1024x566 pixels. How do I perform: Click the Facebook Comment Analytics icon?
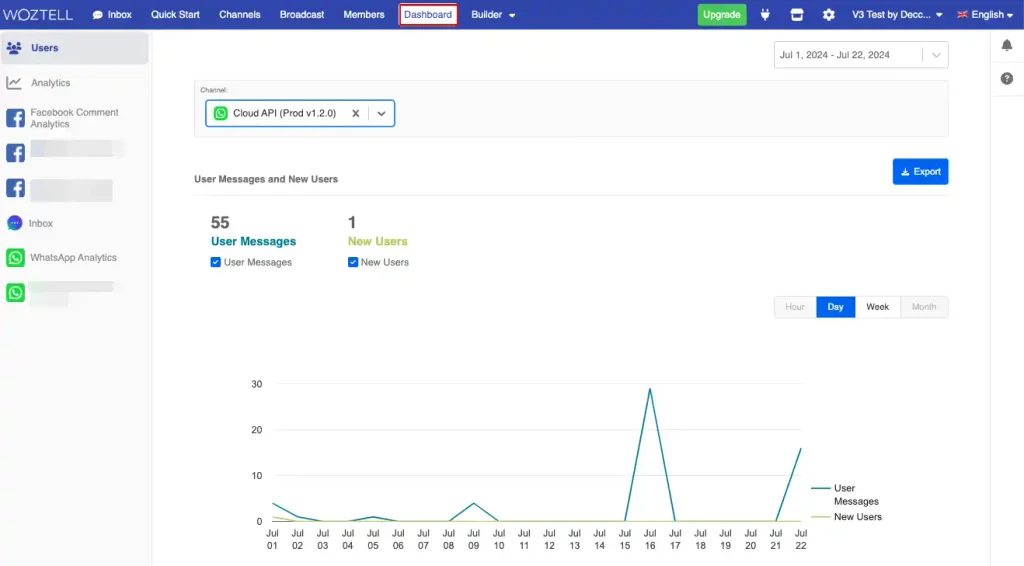(x=15, y=118)
